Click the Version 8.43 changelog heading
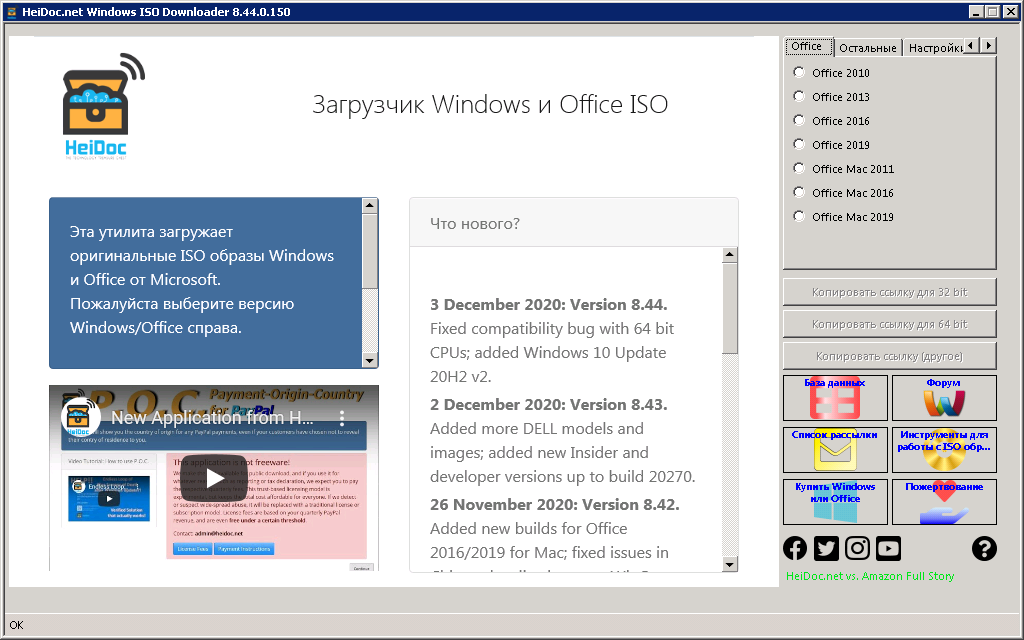1024x640 pixels. click(x=549, y=404)
